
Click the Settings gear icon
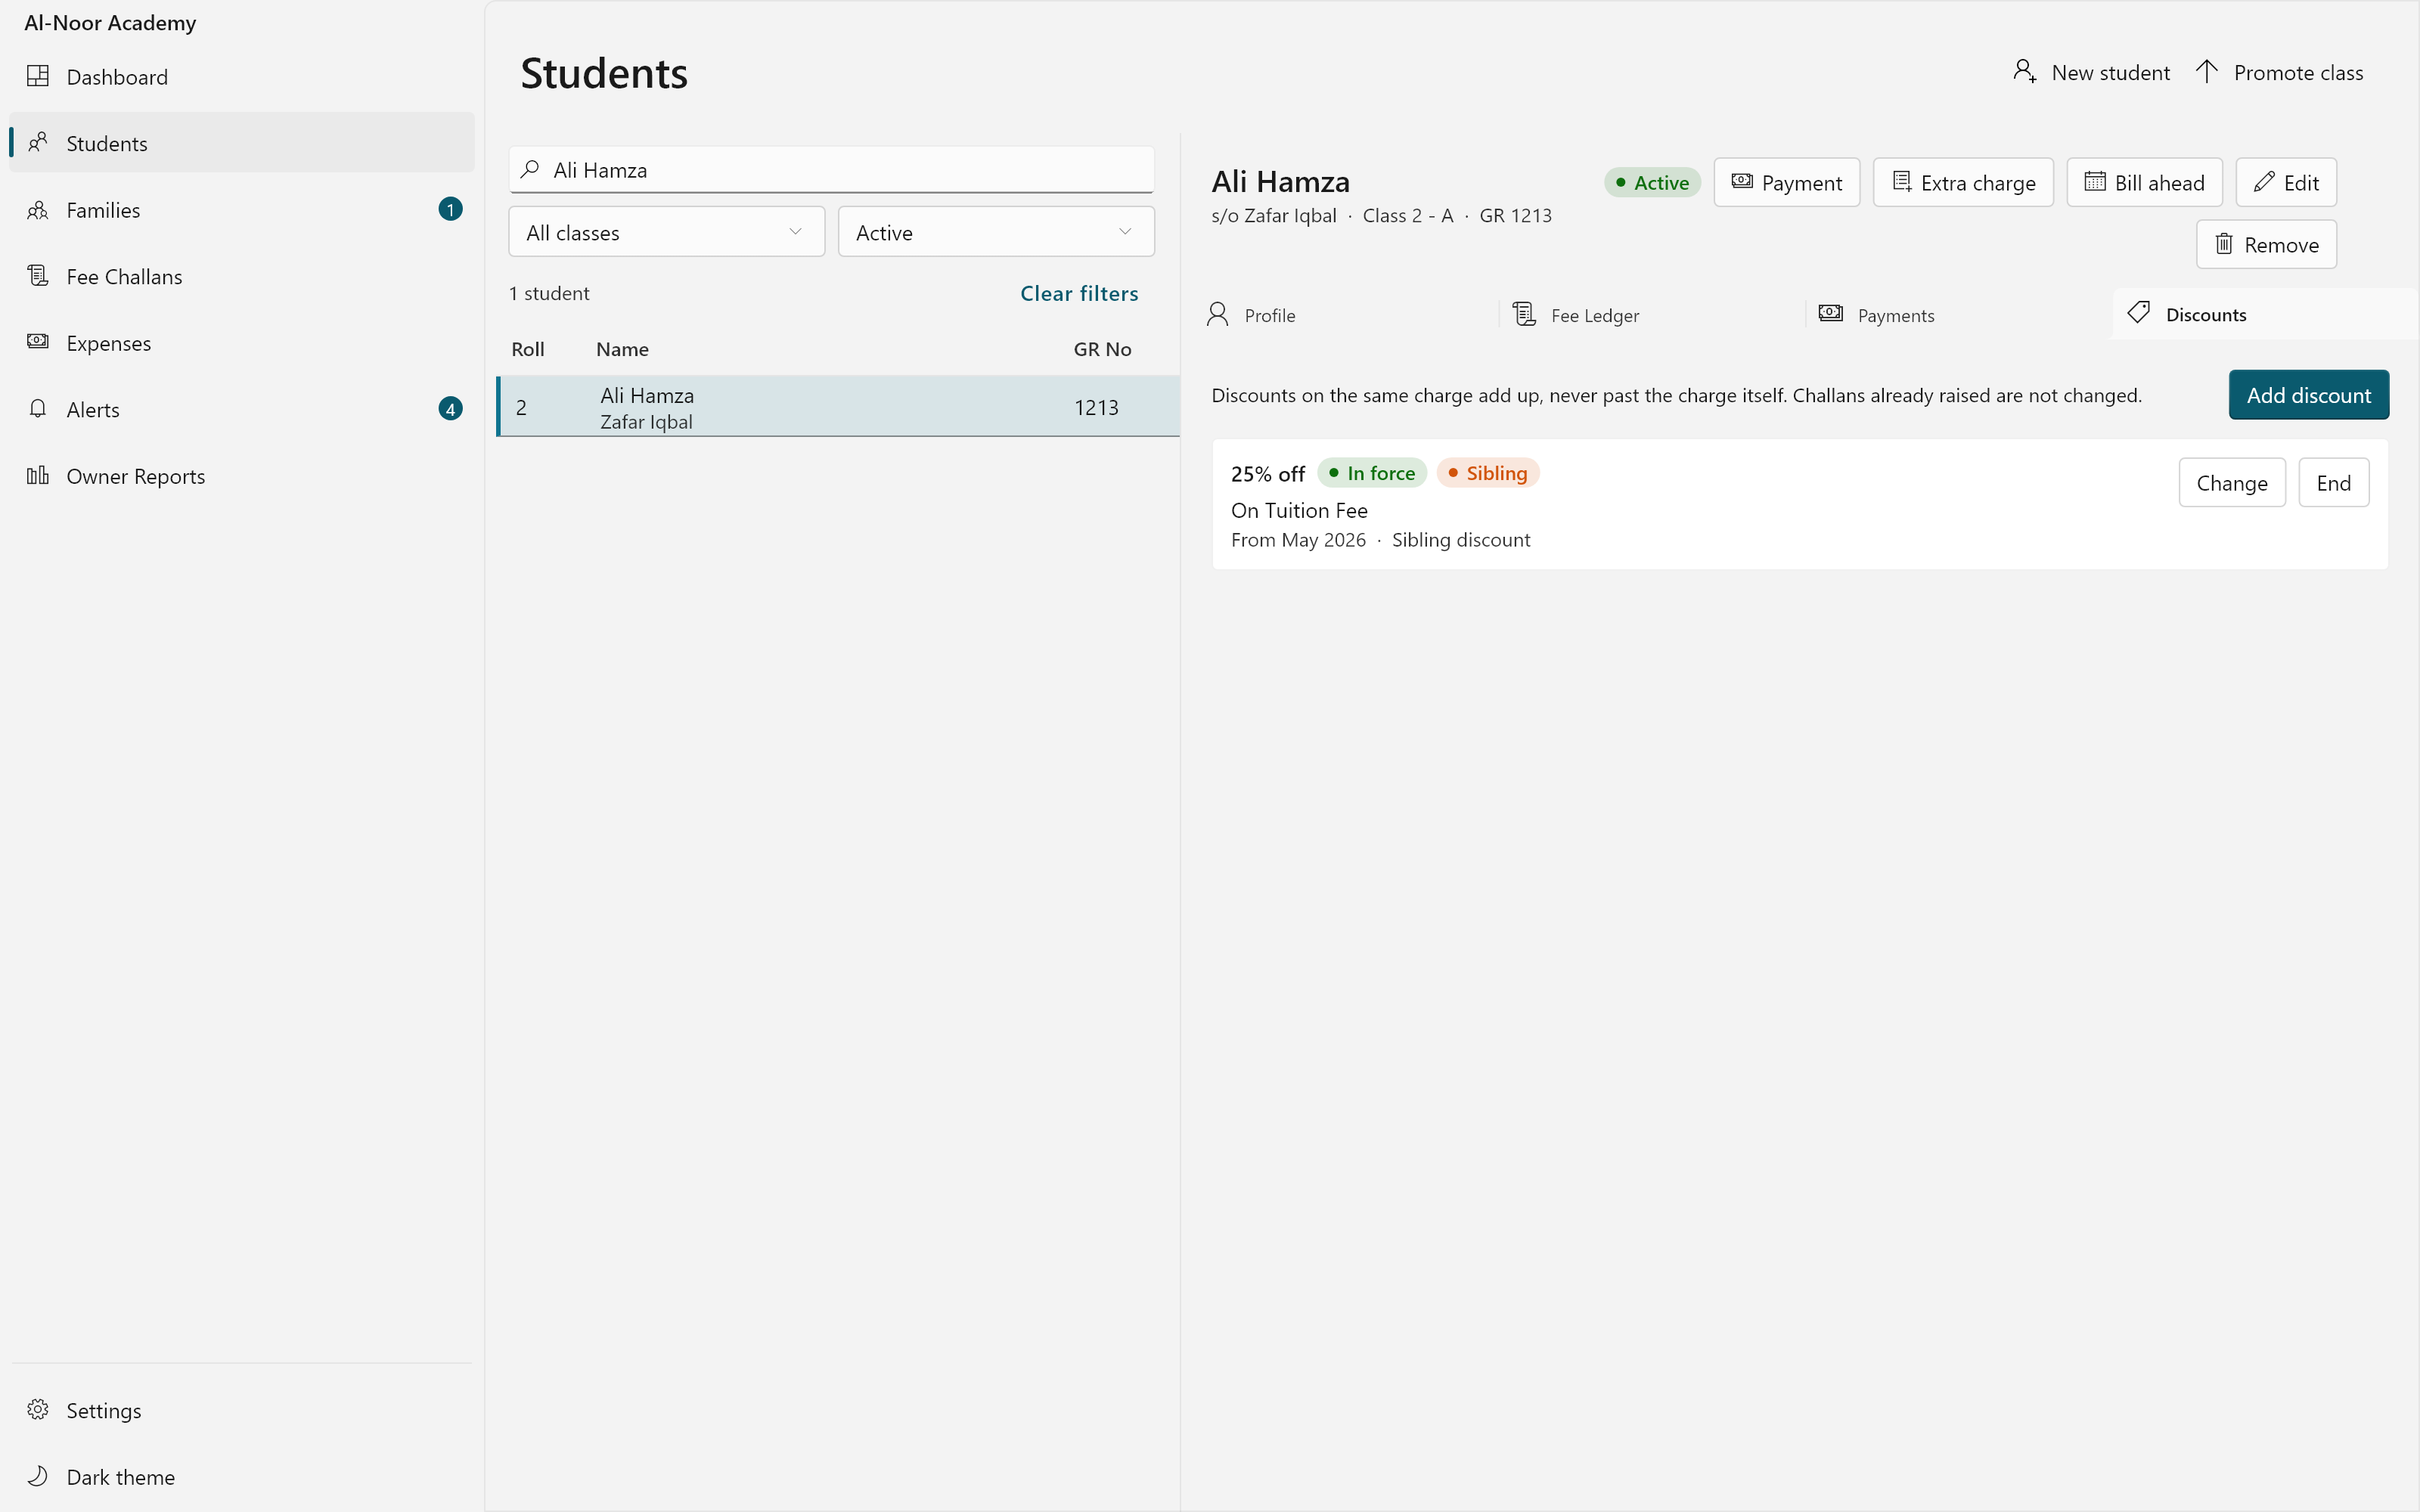38,1410
